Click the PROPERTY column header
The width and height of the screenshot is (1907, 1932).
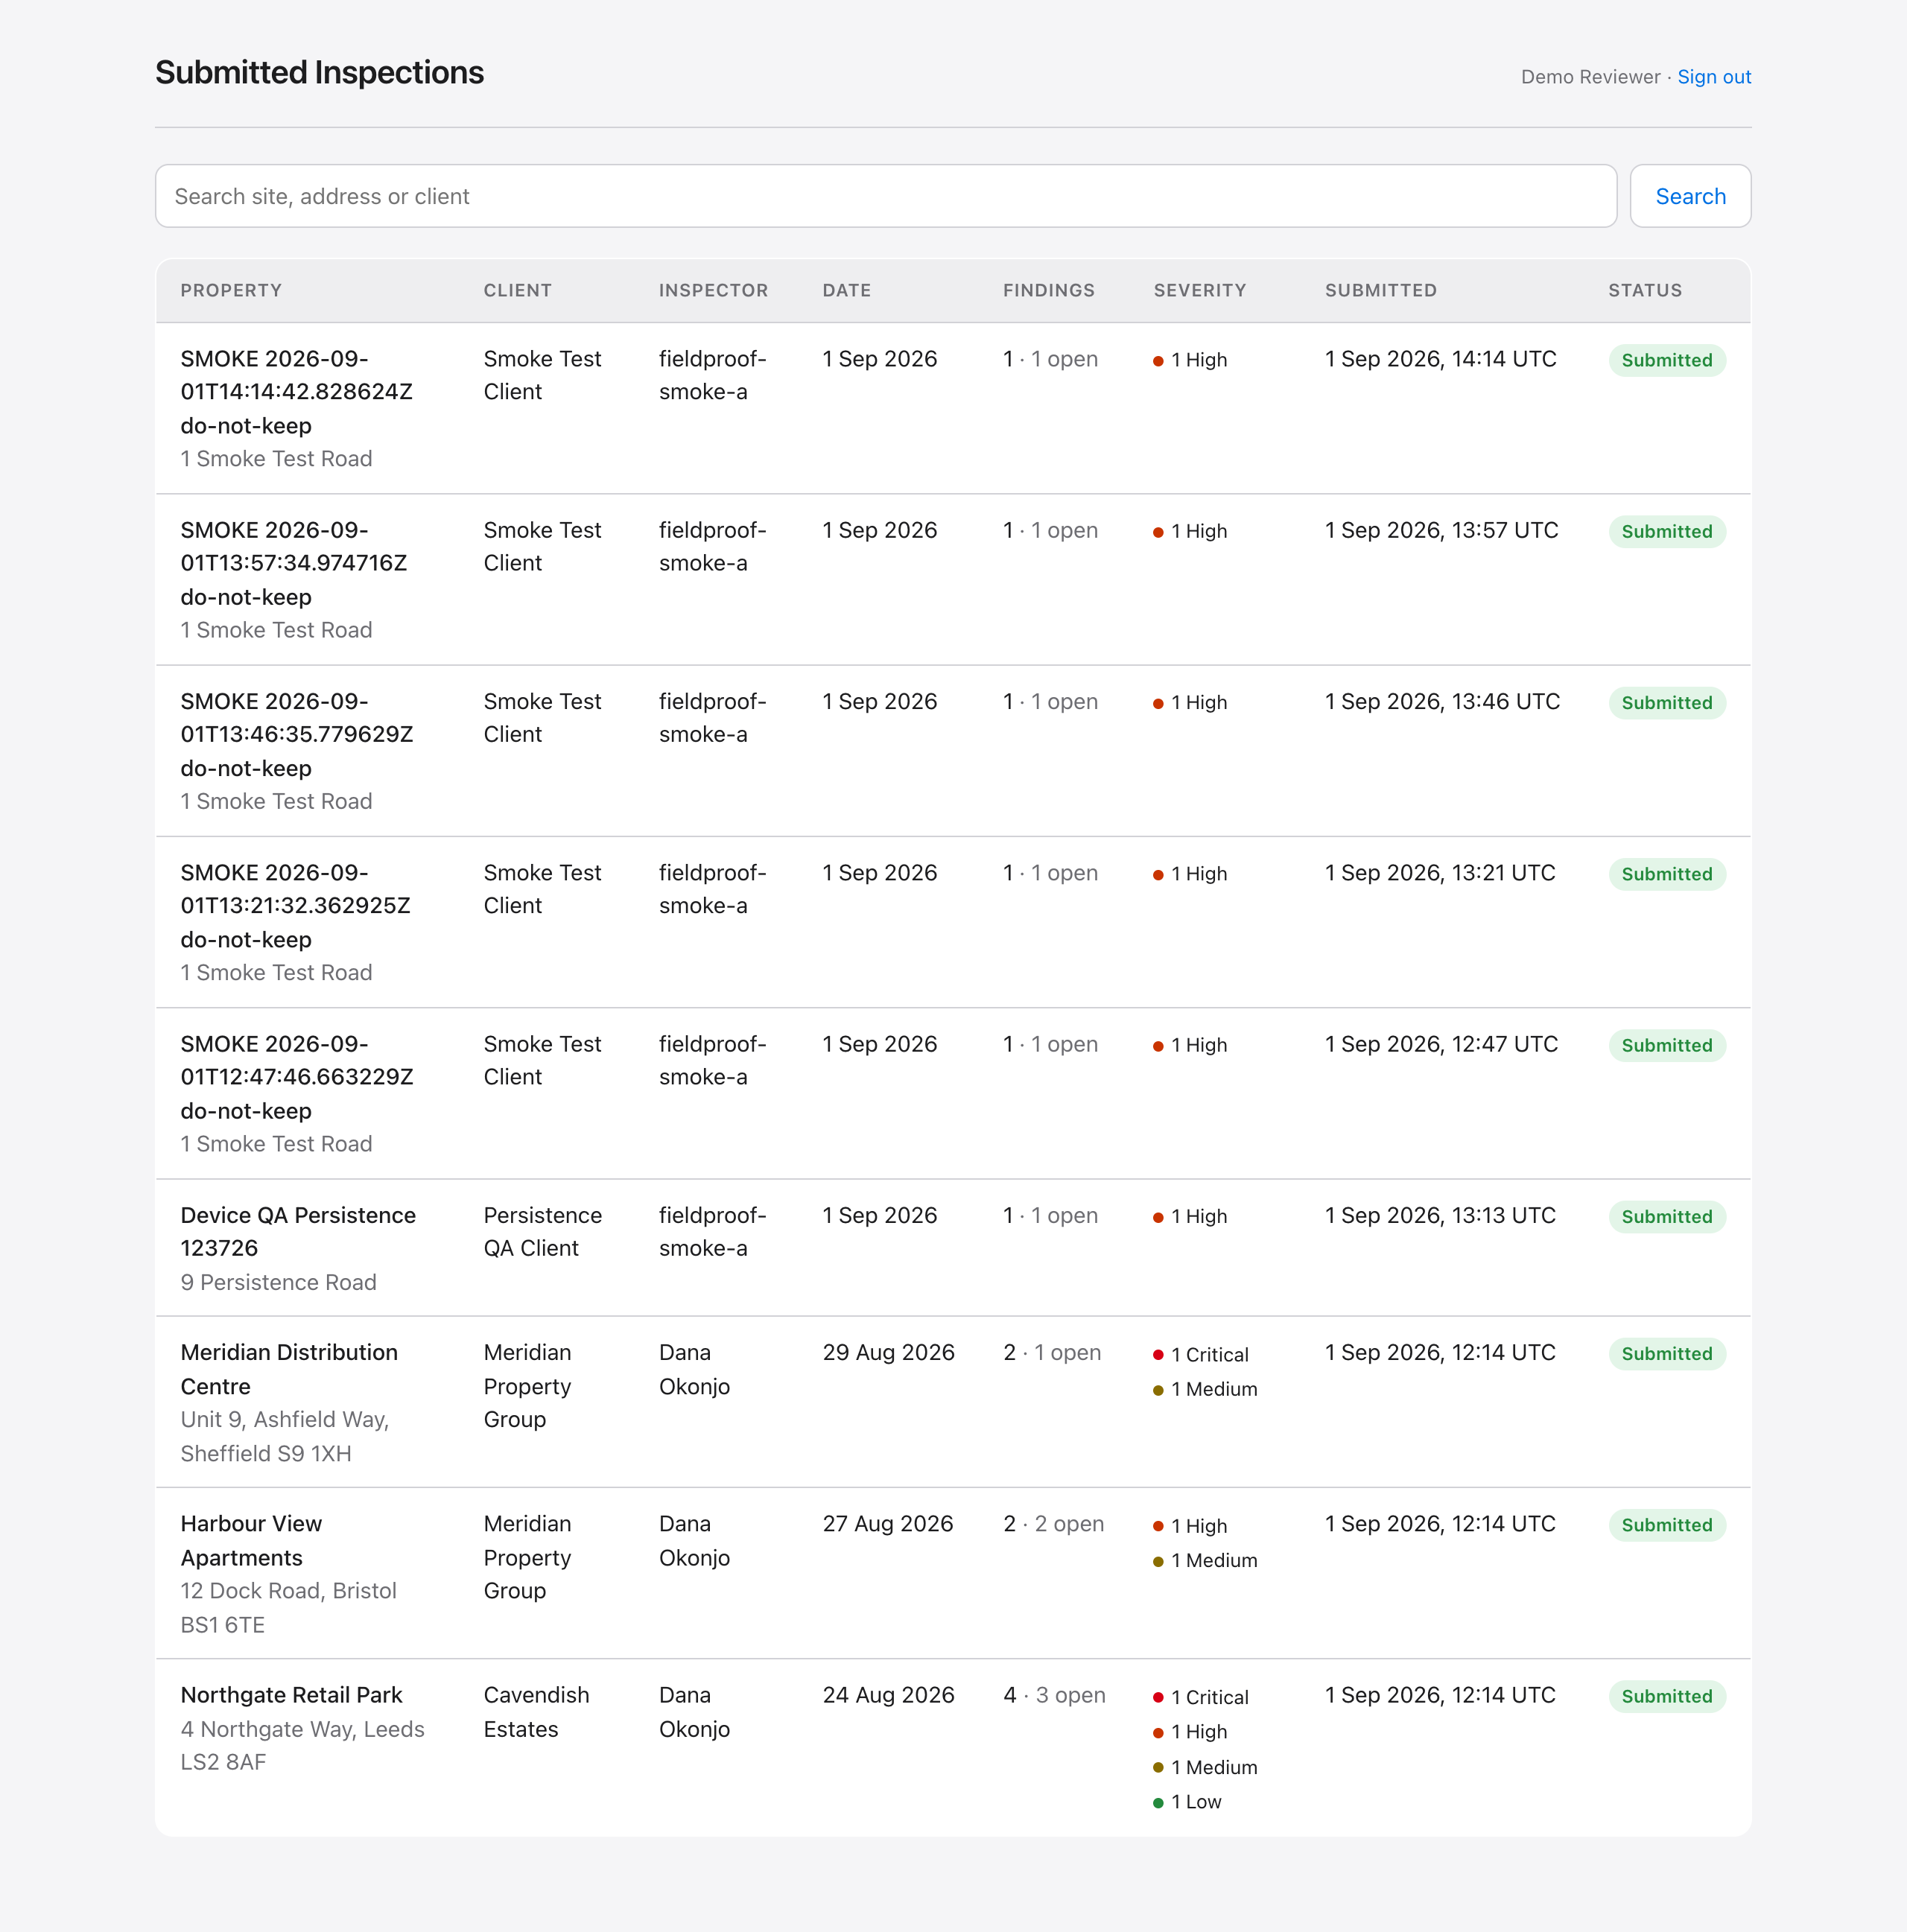pos(231,290)
